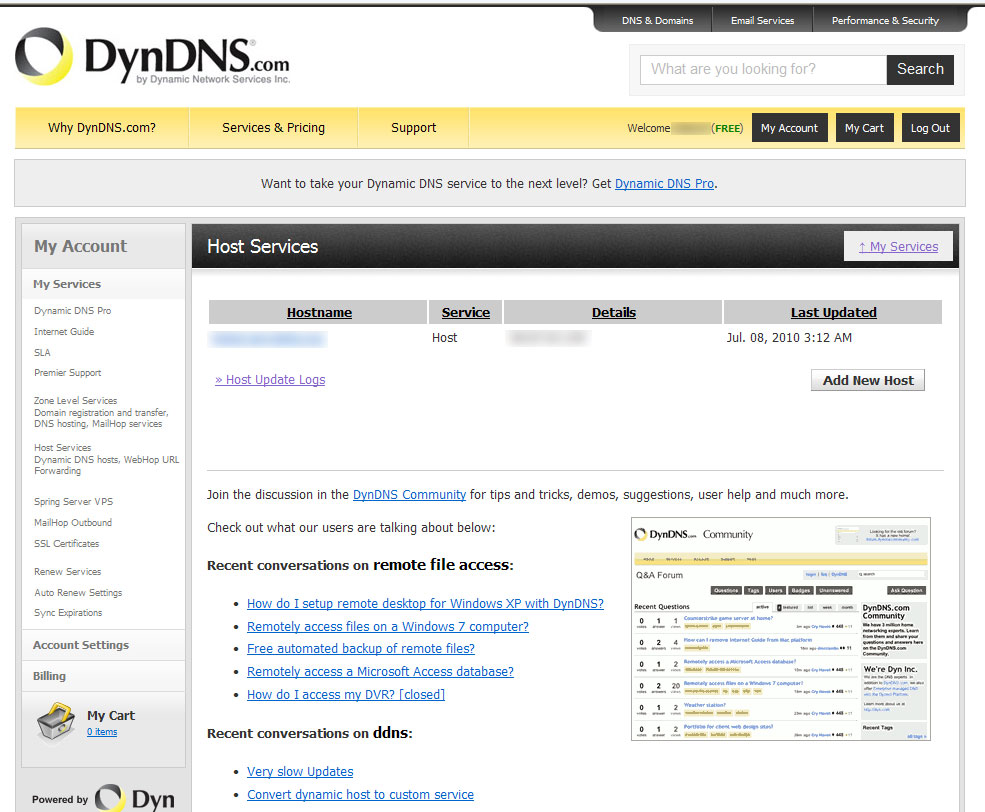Click the My Cart label in the sidebar
Screen dimensions: 985x812
tap(111, 715)
